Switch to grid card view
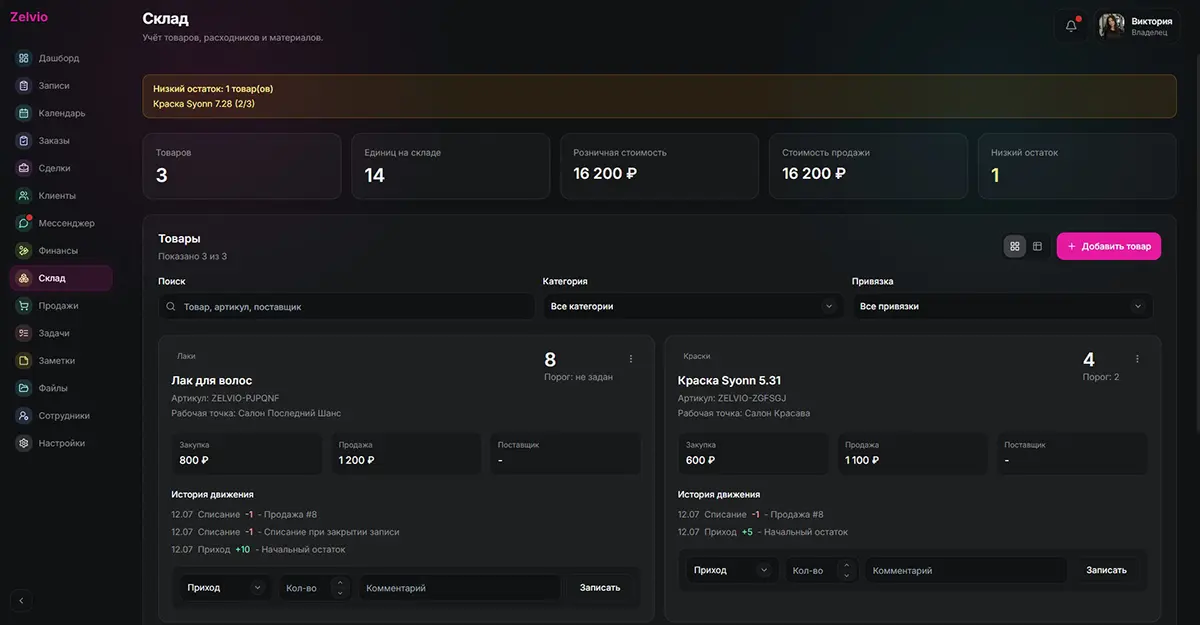 [x=1015, y=246]
